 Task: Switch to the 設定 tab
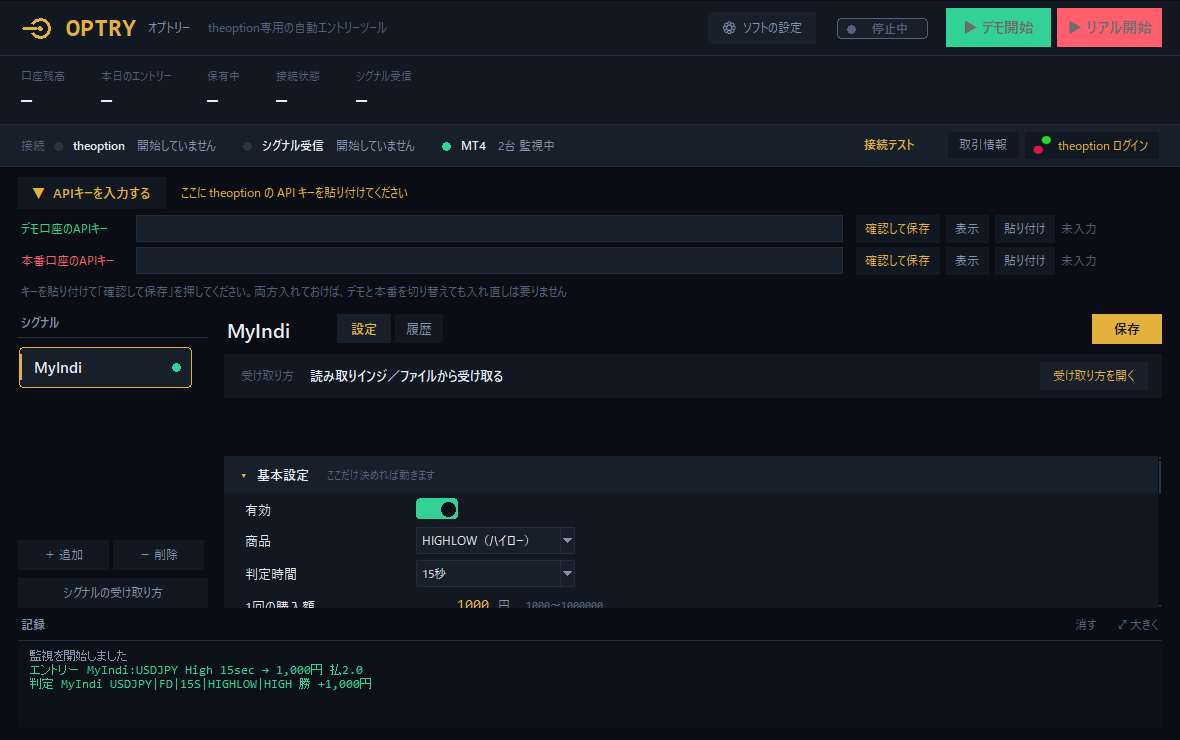tap(363, 329)
